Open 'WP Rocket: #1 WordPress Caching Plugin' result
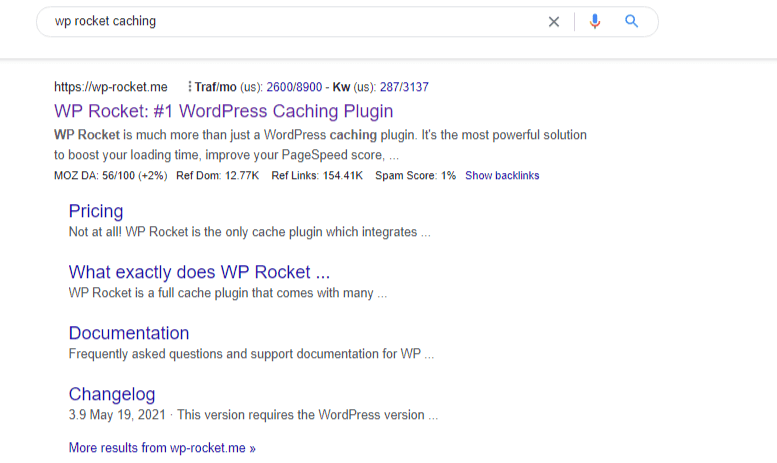Image resolution: width=777 pixels, height=463 pixels. coord(223,111)
